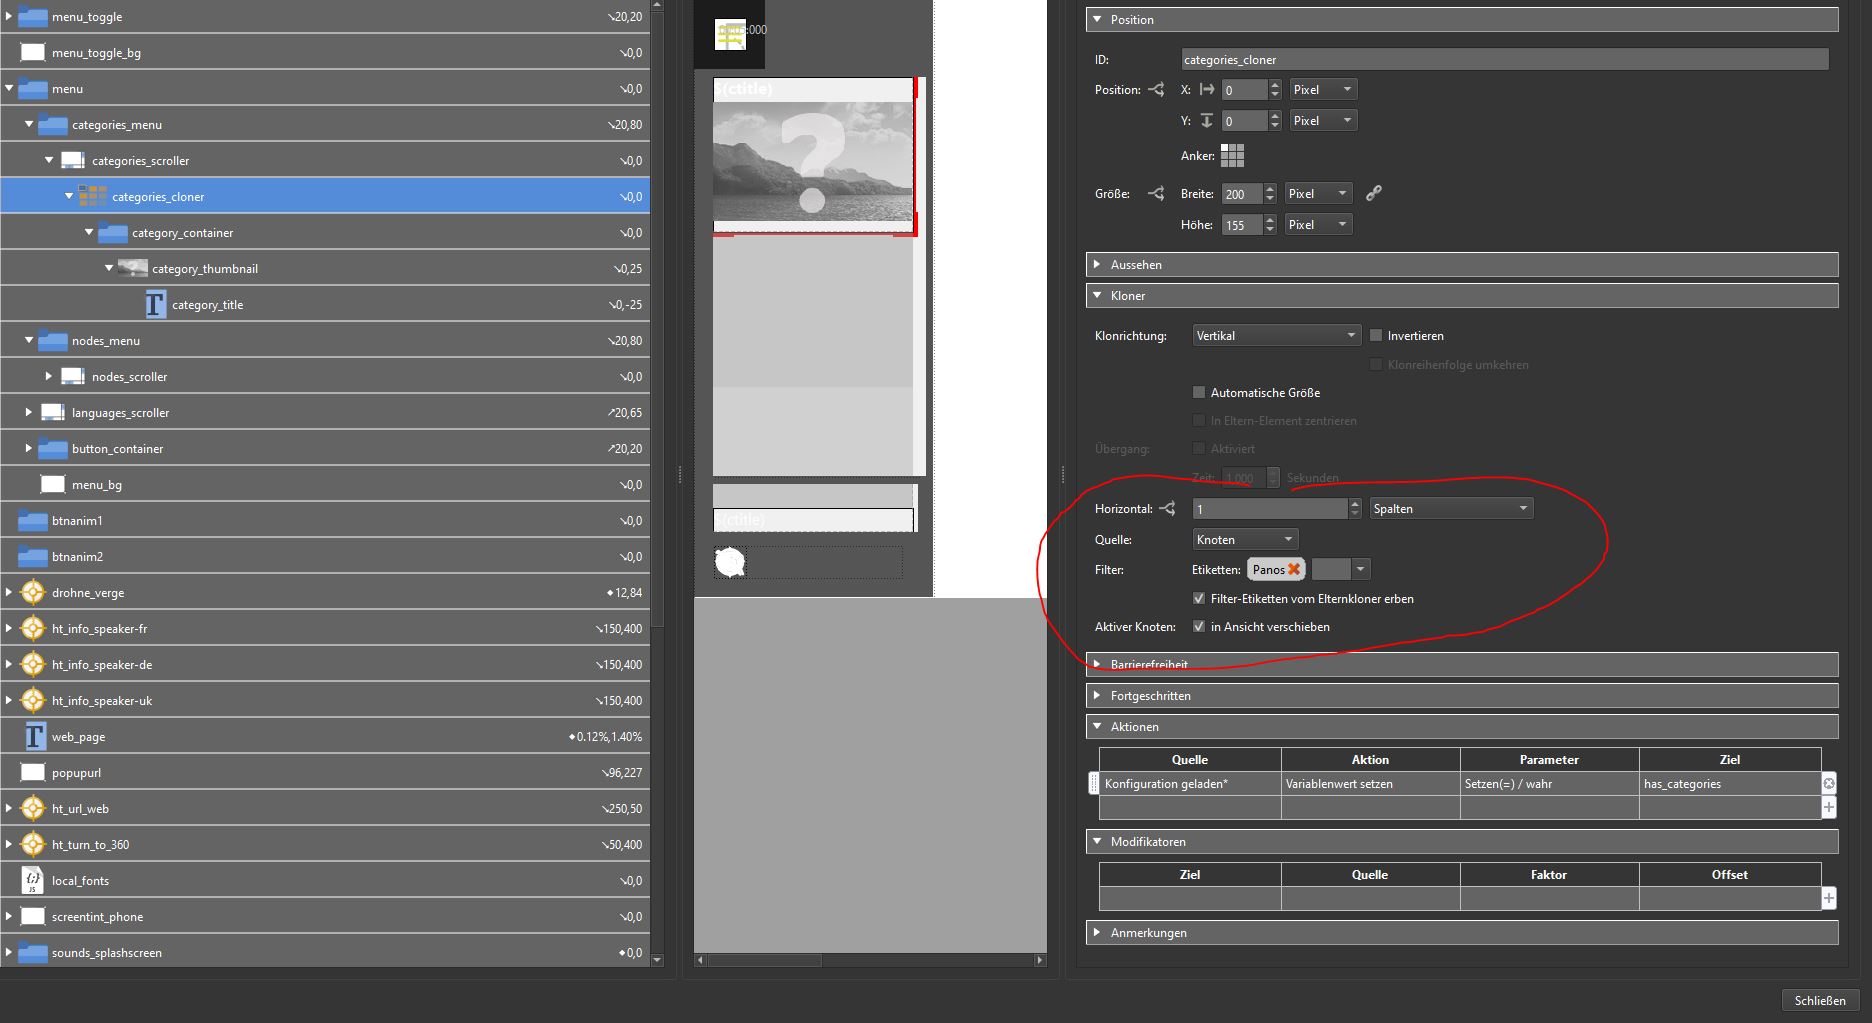This screenshot has width=1872, height=1023.
Task: Click the logic block icon next to Horizontal
Action: coord(1167,508)
